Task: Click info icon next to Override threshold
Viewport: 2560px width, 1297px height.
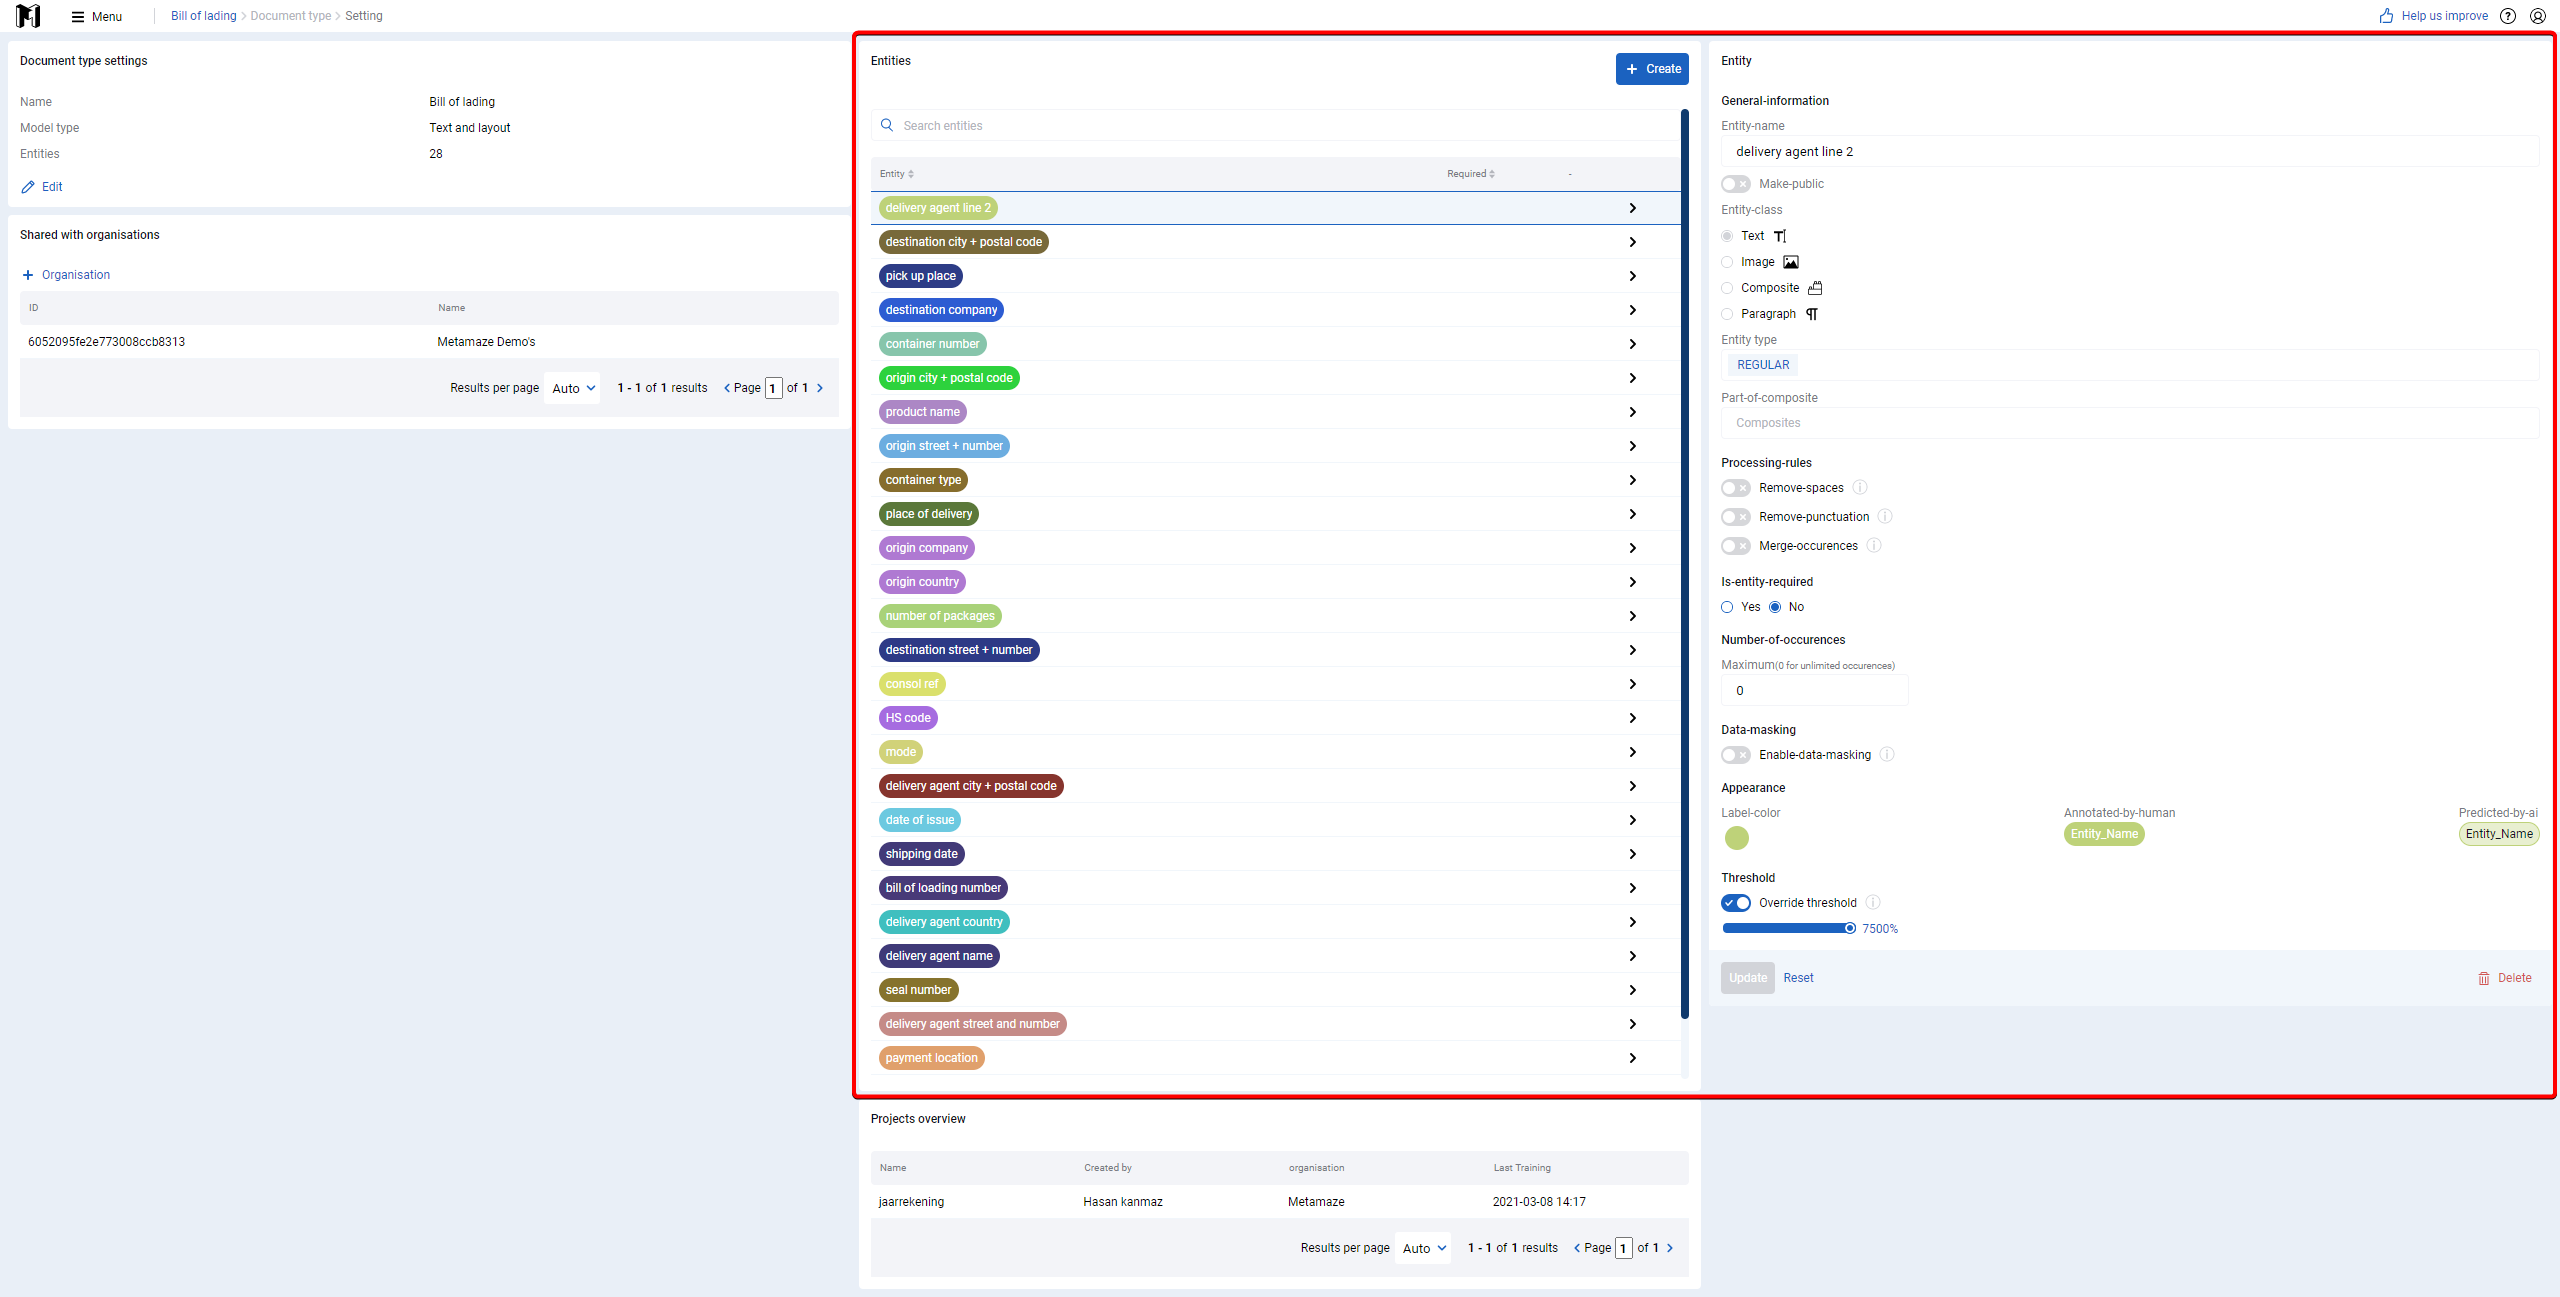Action: point(1873,903)
